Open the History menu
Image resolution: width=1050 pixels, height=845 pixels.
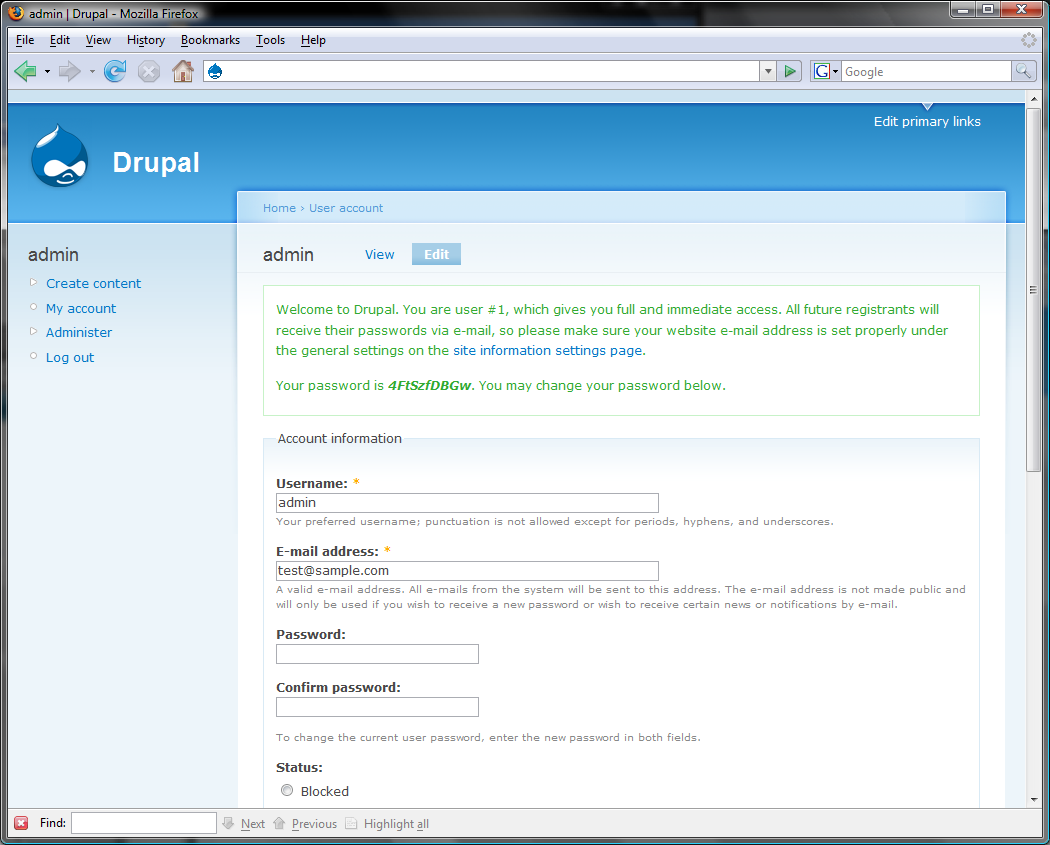click(x=146, y=40)
